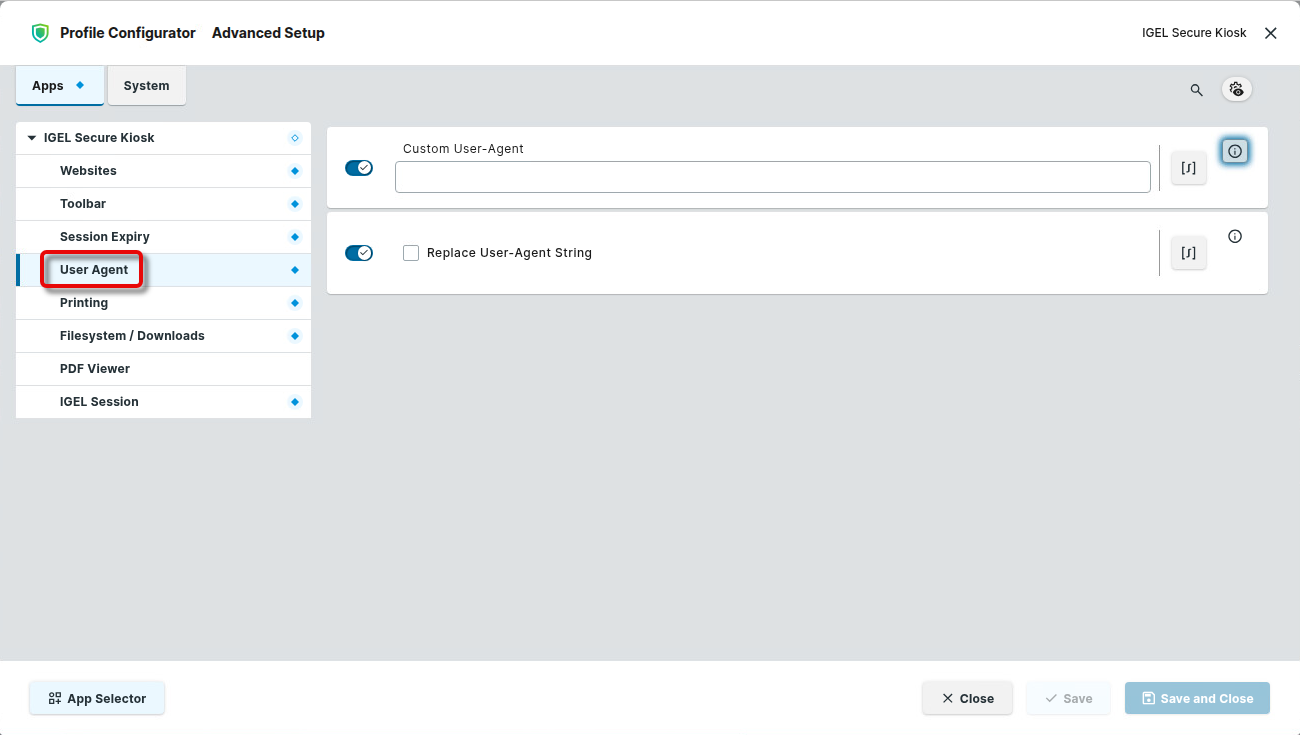Go to the PDF Viewer section
The width and height of the screenshot is (1300, 735).
click(95, 369)
